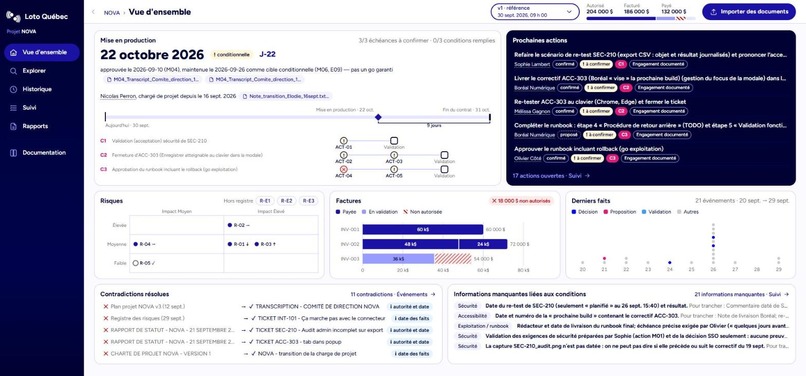
Task: Open the 21 informations manquantes Suivi link
Action: click(742, 294)
